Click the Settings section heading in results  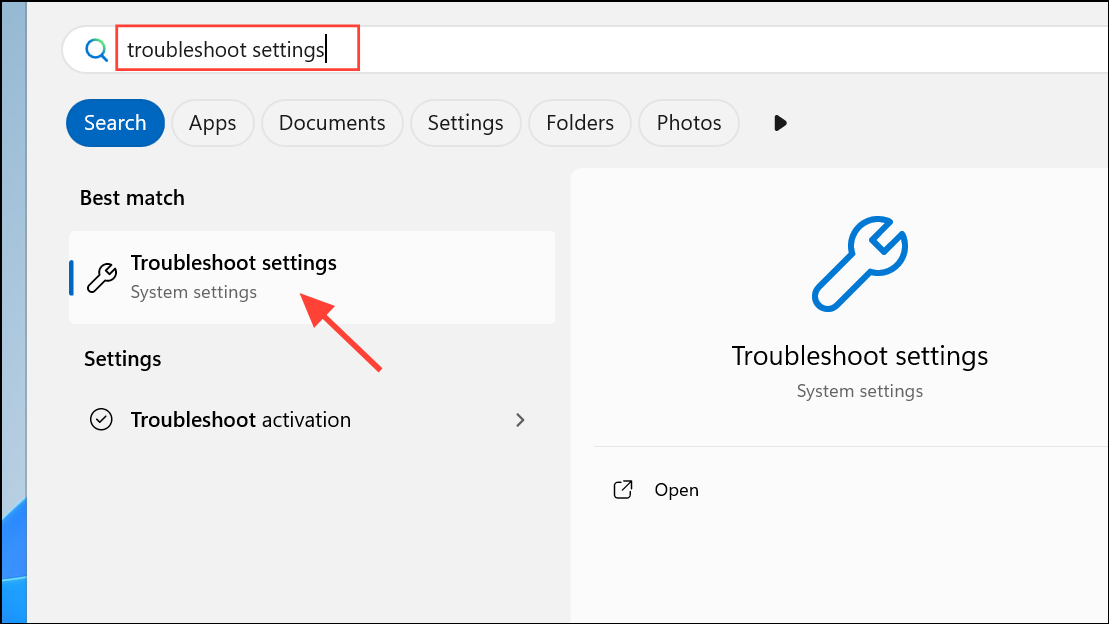coord(122,358)
